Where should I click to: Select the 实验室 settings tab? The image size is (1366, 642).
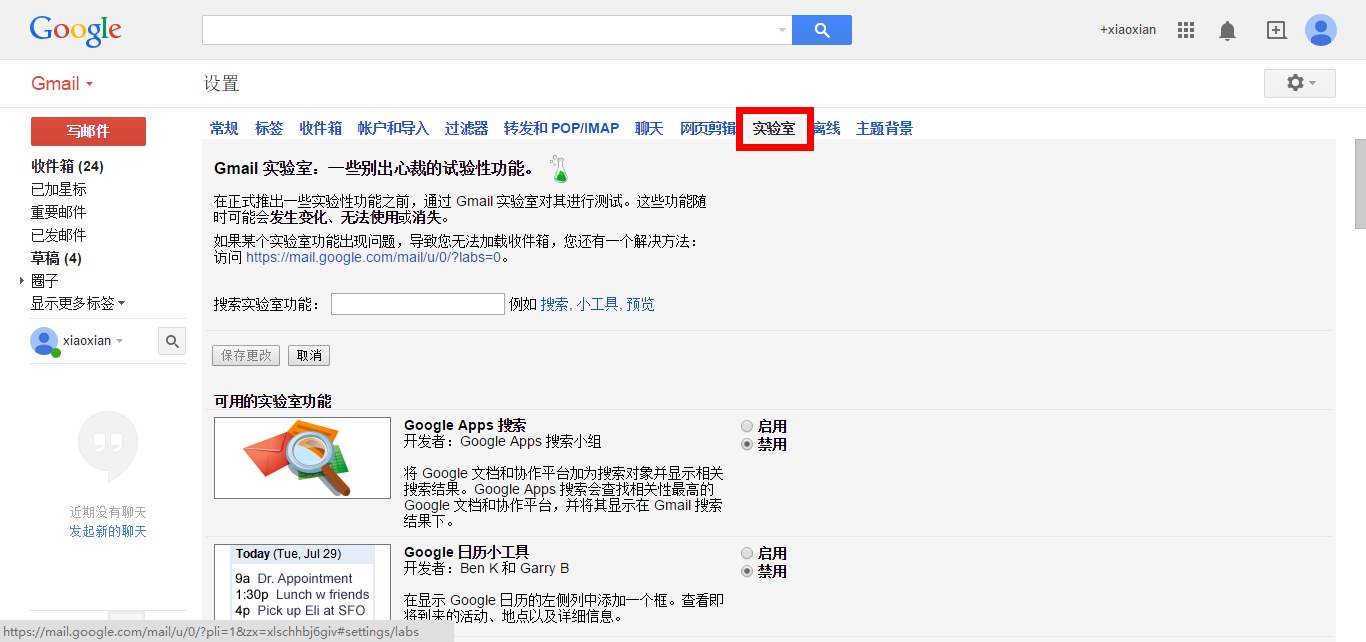coord(774,128)
